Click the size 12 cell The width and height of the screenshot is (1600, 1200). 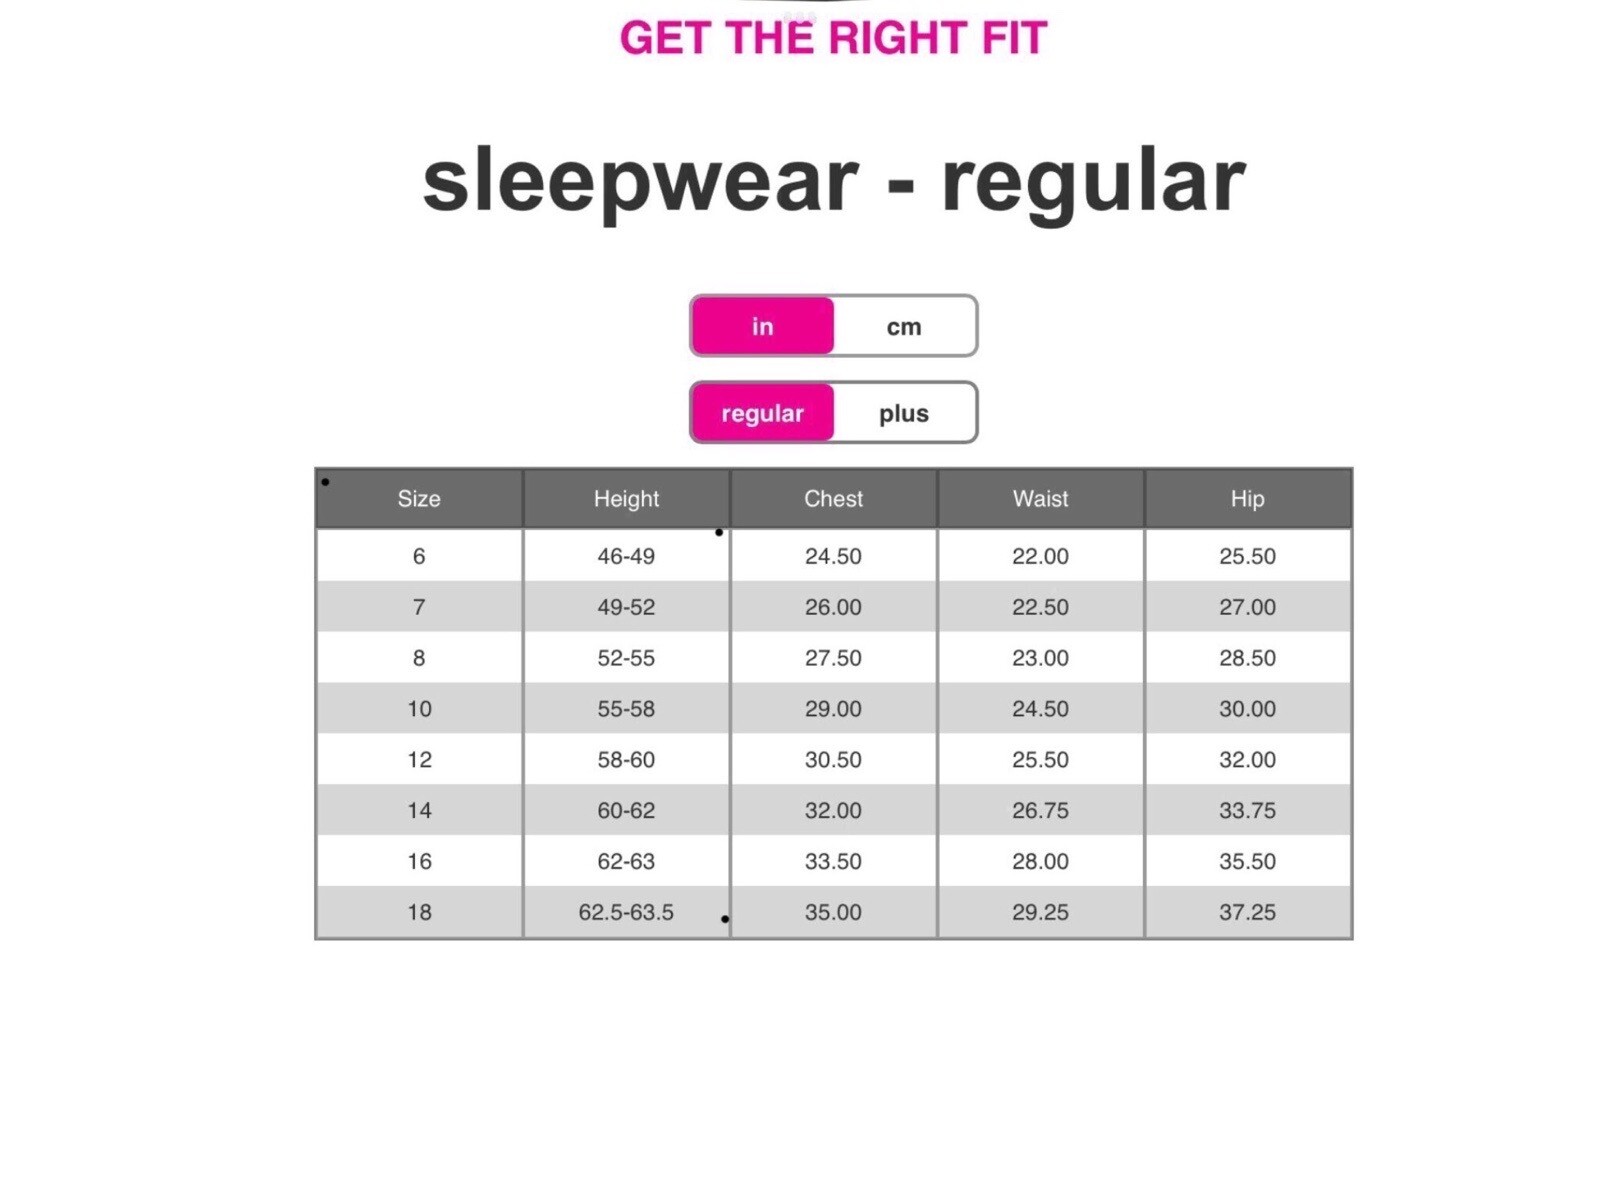tap(419, 760)
